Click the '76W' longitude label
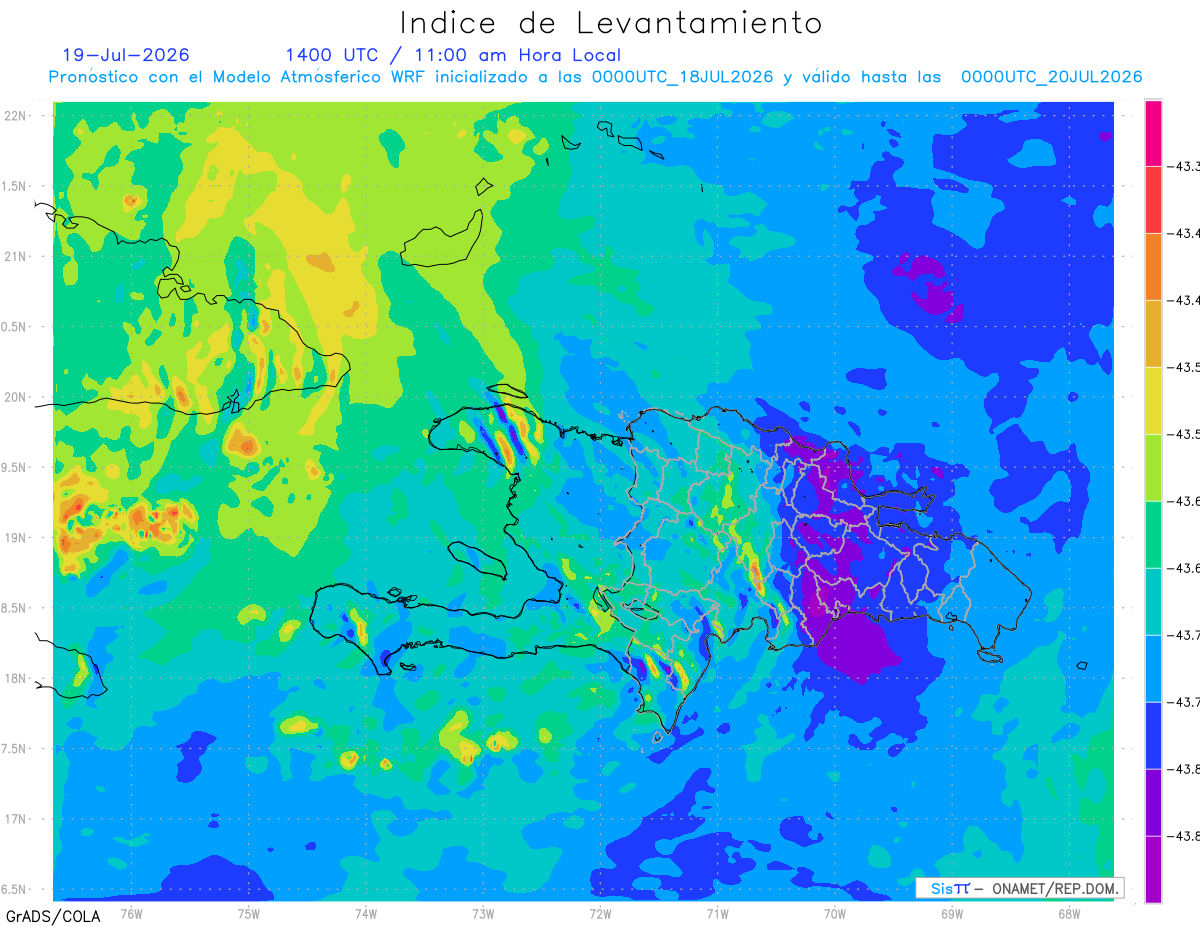1200x927 pixels. tap(131, 913)
